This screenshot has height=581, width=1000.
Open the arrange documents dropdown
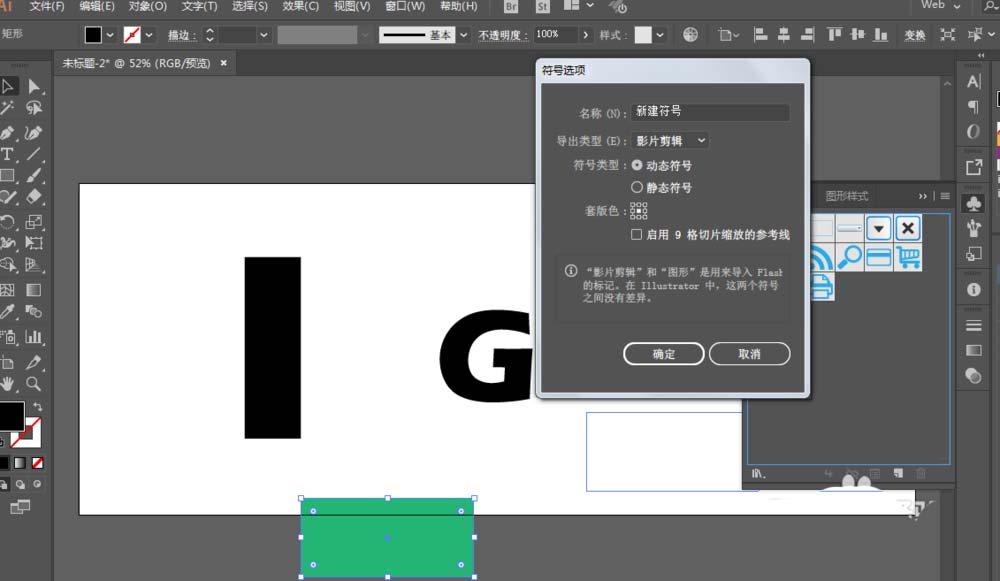click(578, 6)
